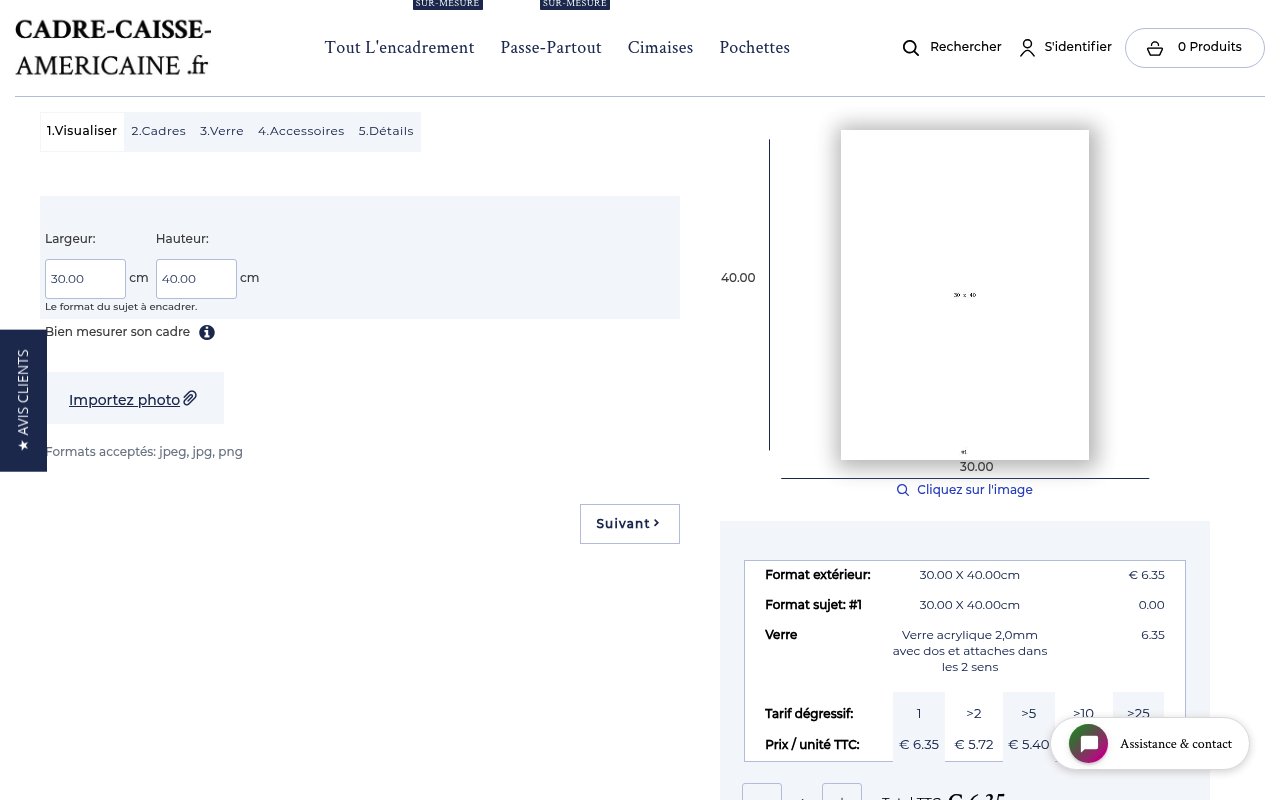Click the shopping basket icon

point(1155,48)
